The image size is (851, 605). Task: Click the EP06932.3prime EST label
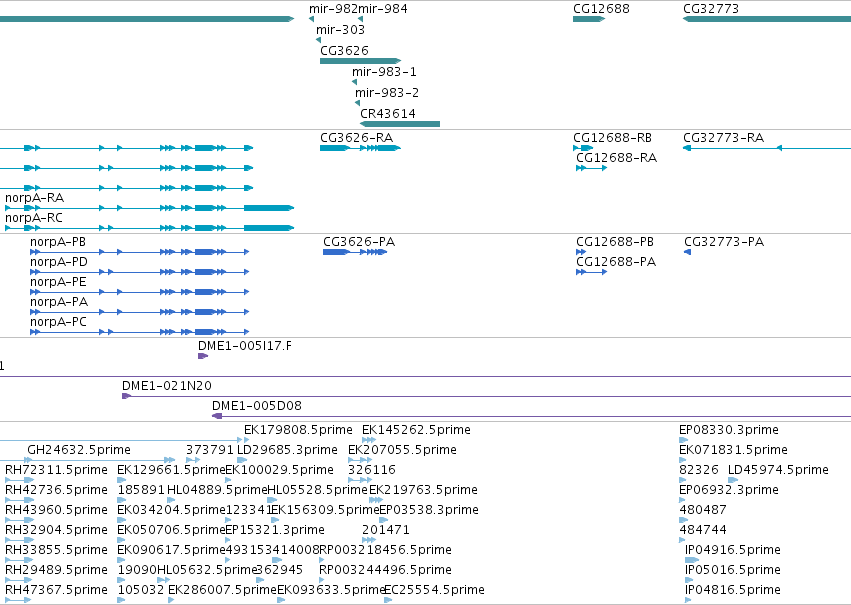pos(729,491)
